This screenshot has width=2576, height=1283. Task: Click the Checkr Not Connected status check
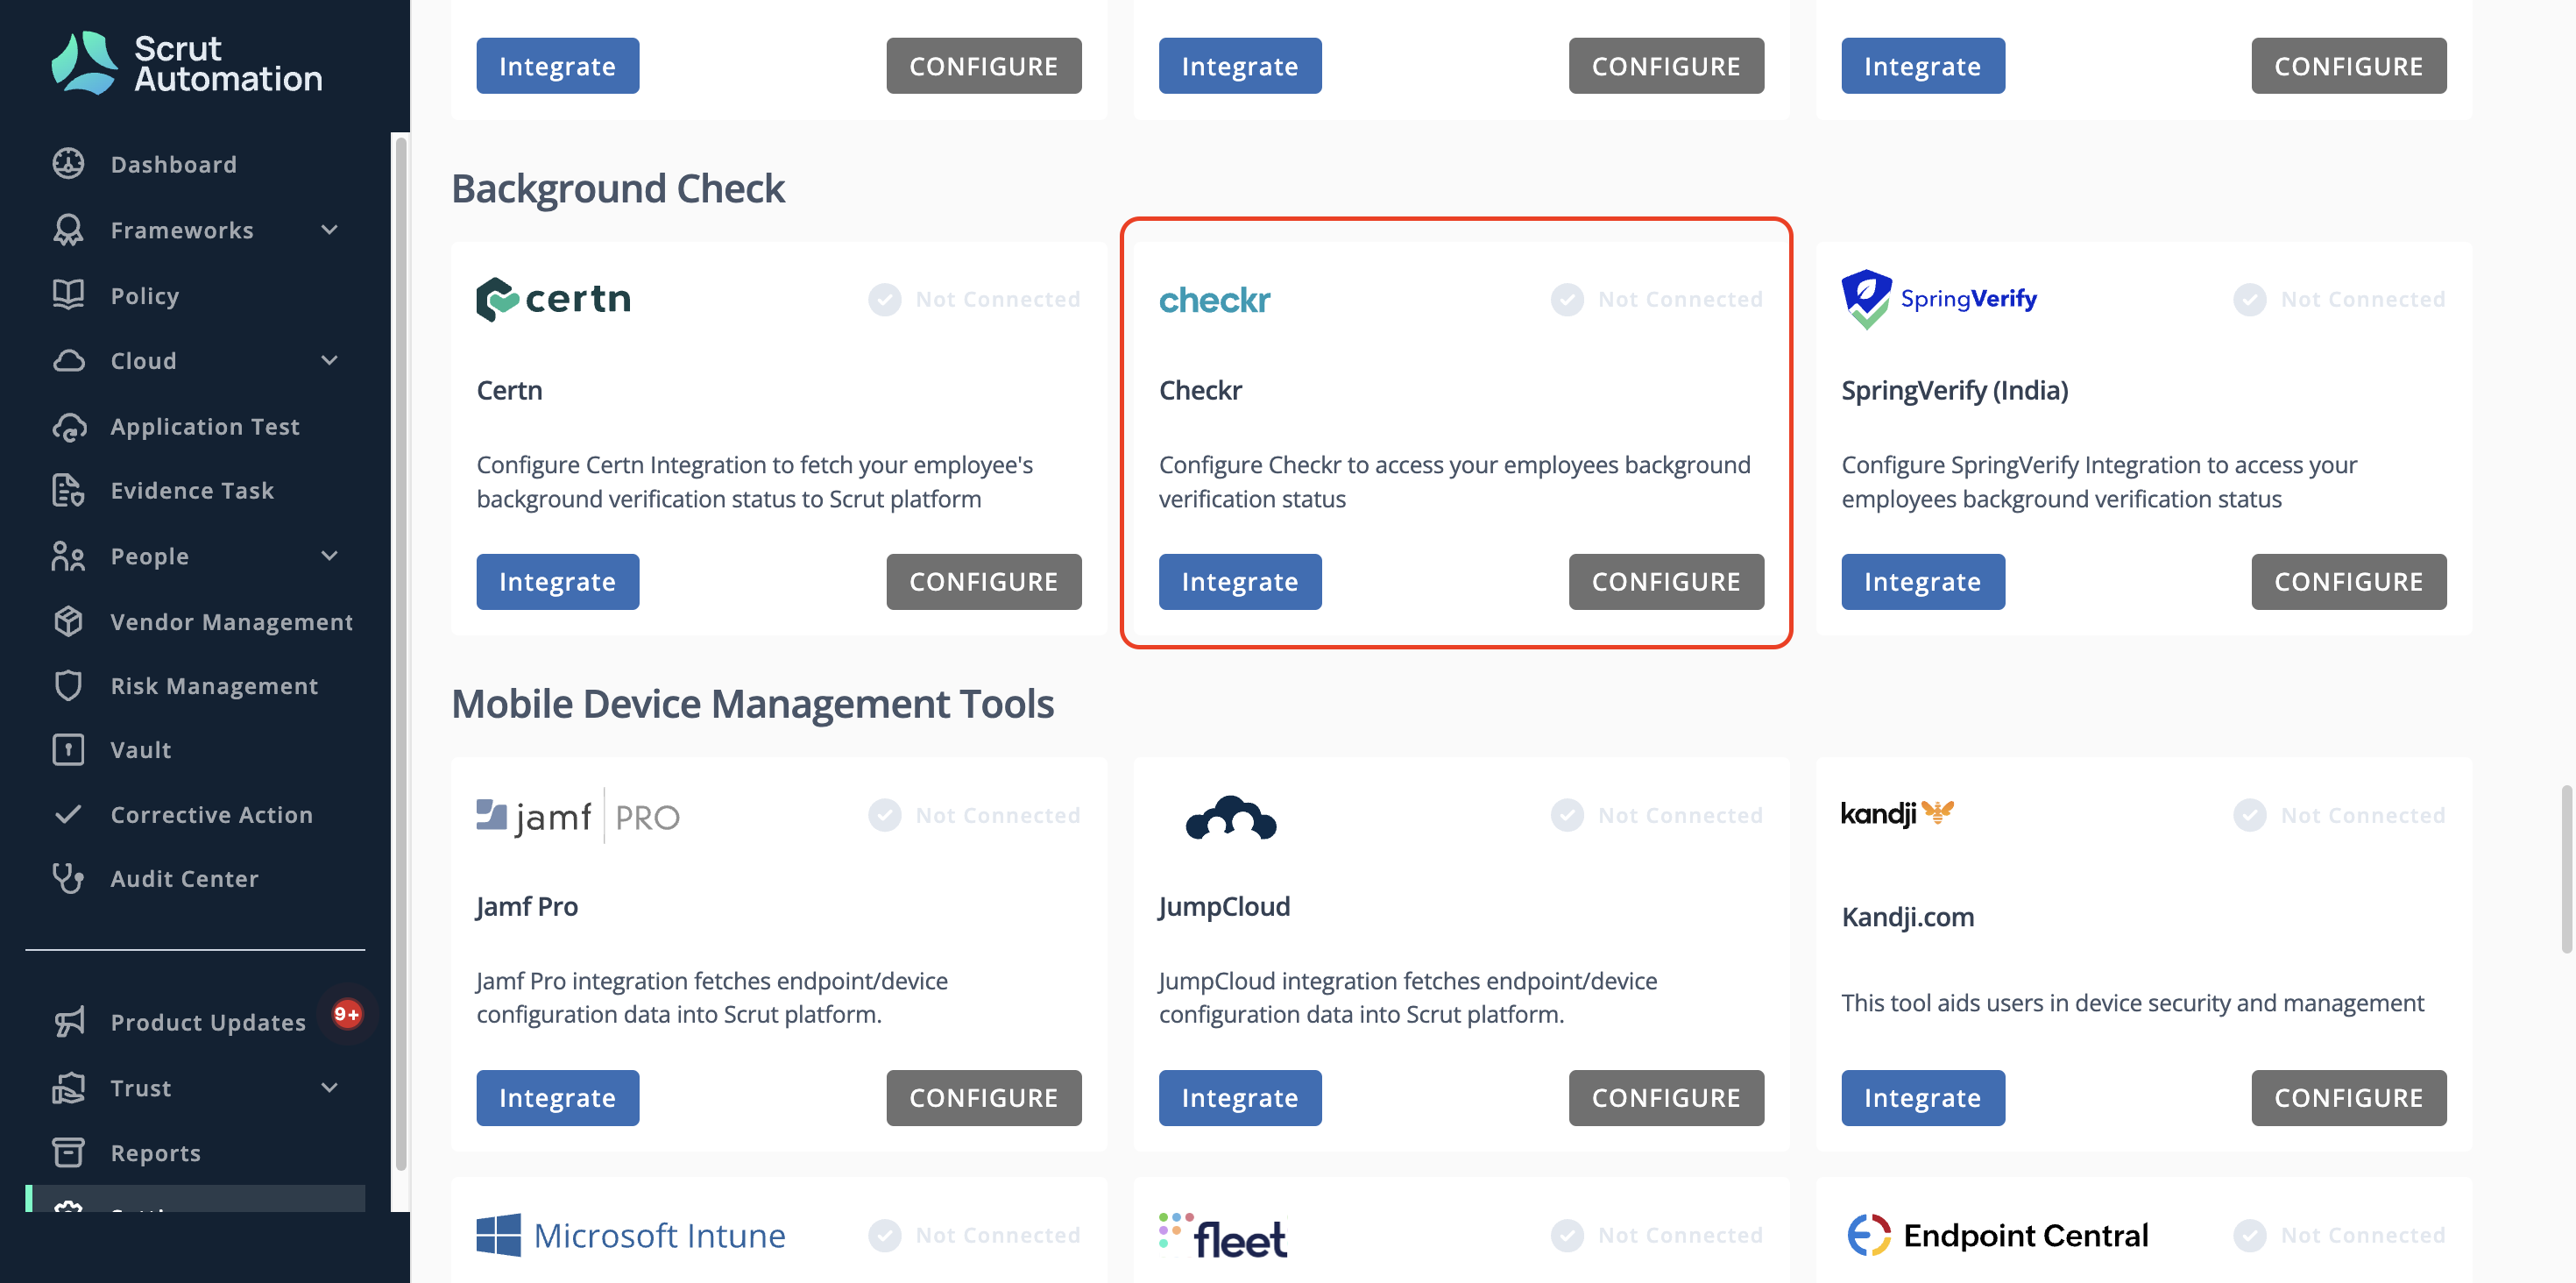1567,299
